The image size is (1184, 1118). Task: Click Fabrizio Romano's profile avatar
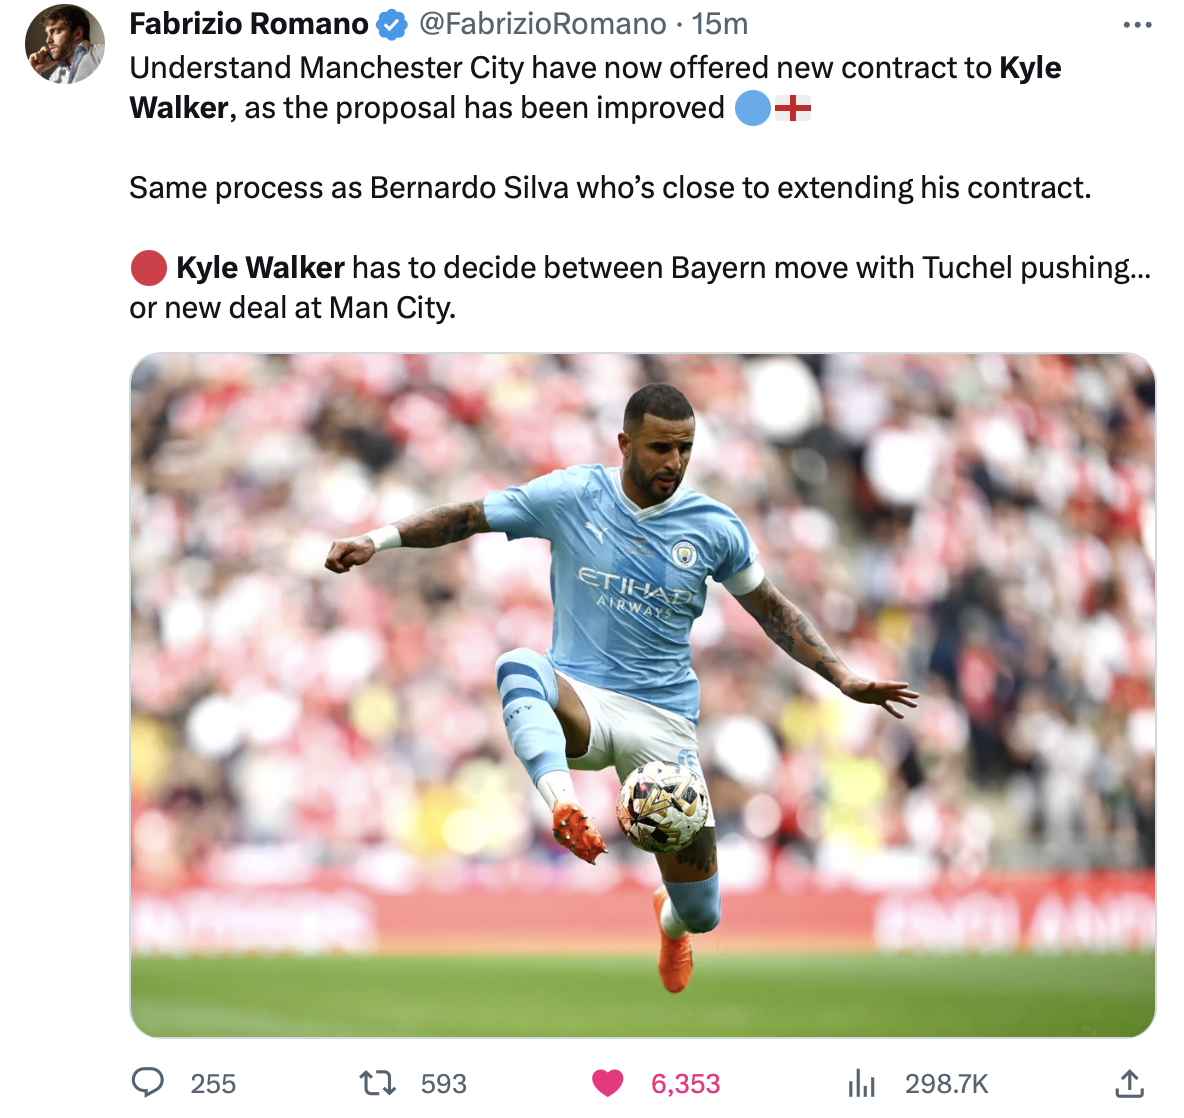(65, 45)
